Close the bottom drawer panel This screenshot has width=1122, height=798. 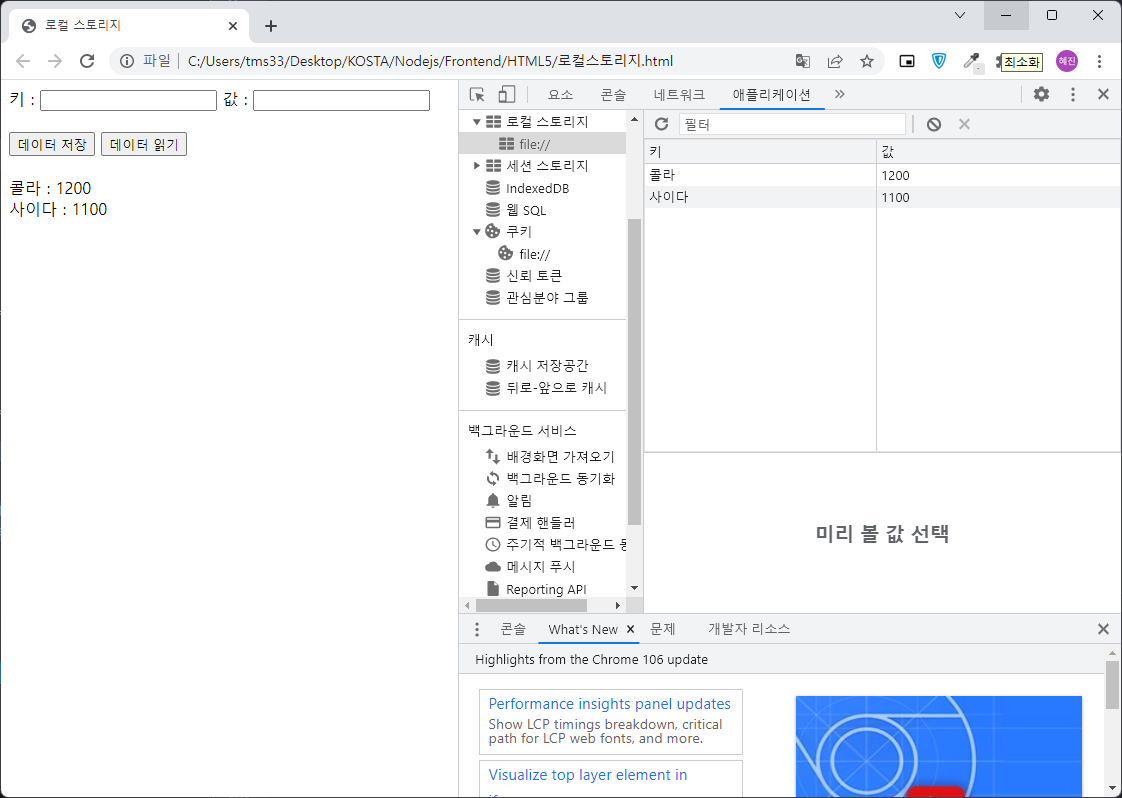pyautogui.click(x=1103, y=628)
